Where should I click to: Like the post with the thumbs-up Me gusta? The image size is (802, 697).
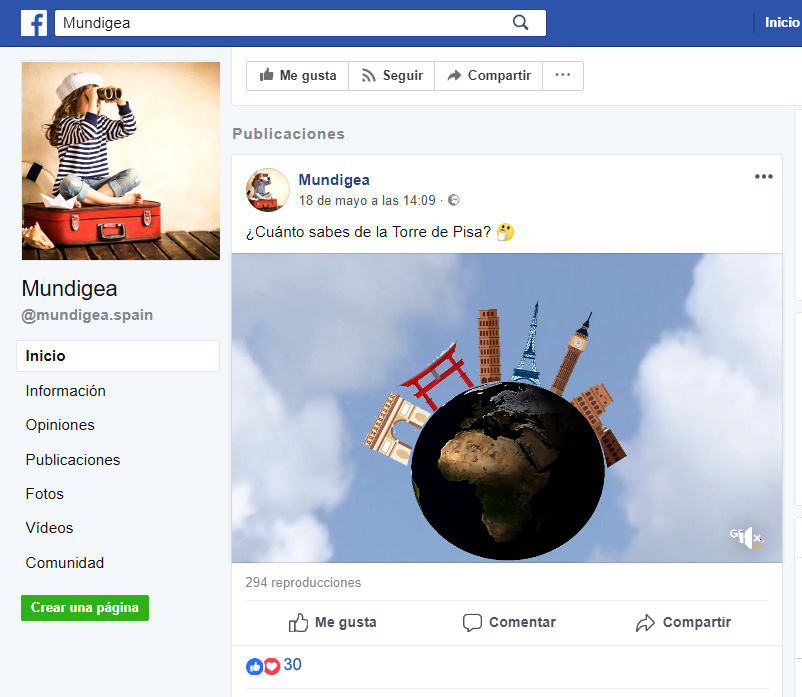(x=333, y=622)
